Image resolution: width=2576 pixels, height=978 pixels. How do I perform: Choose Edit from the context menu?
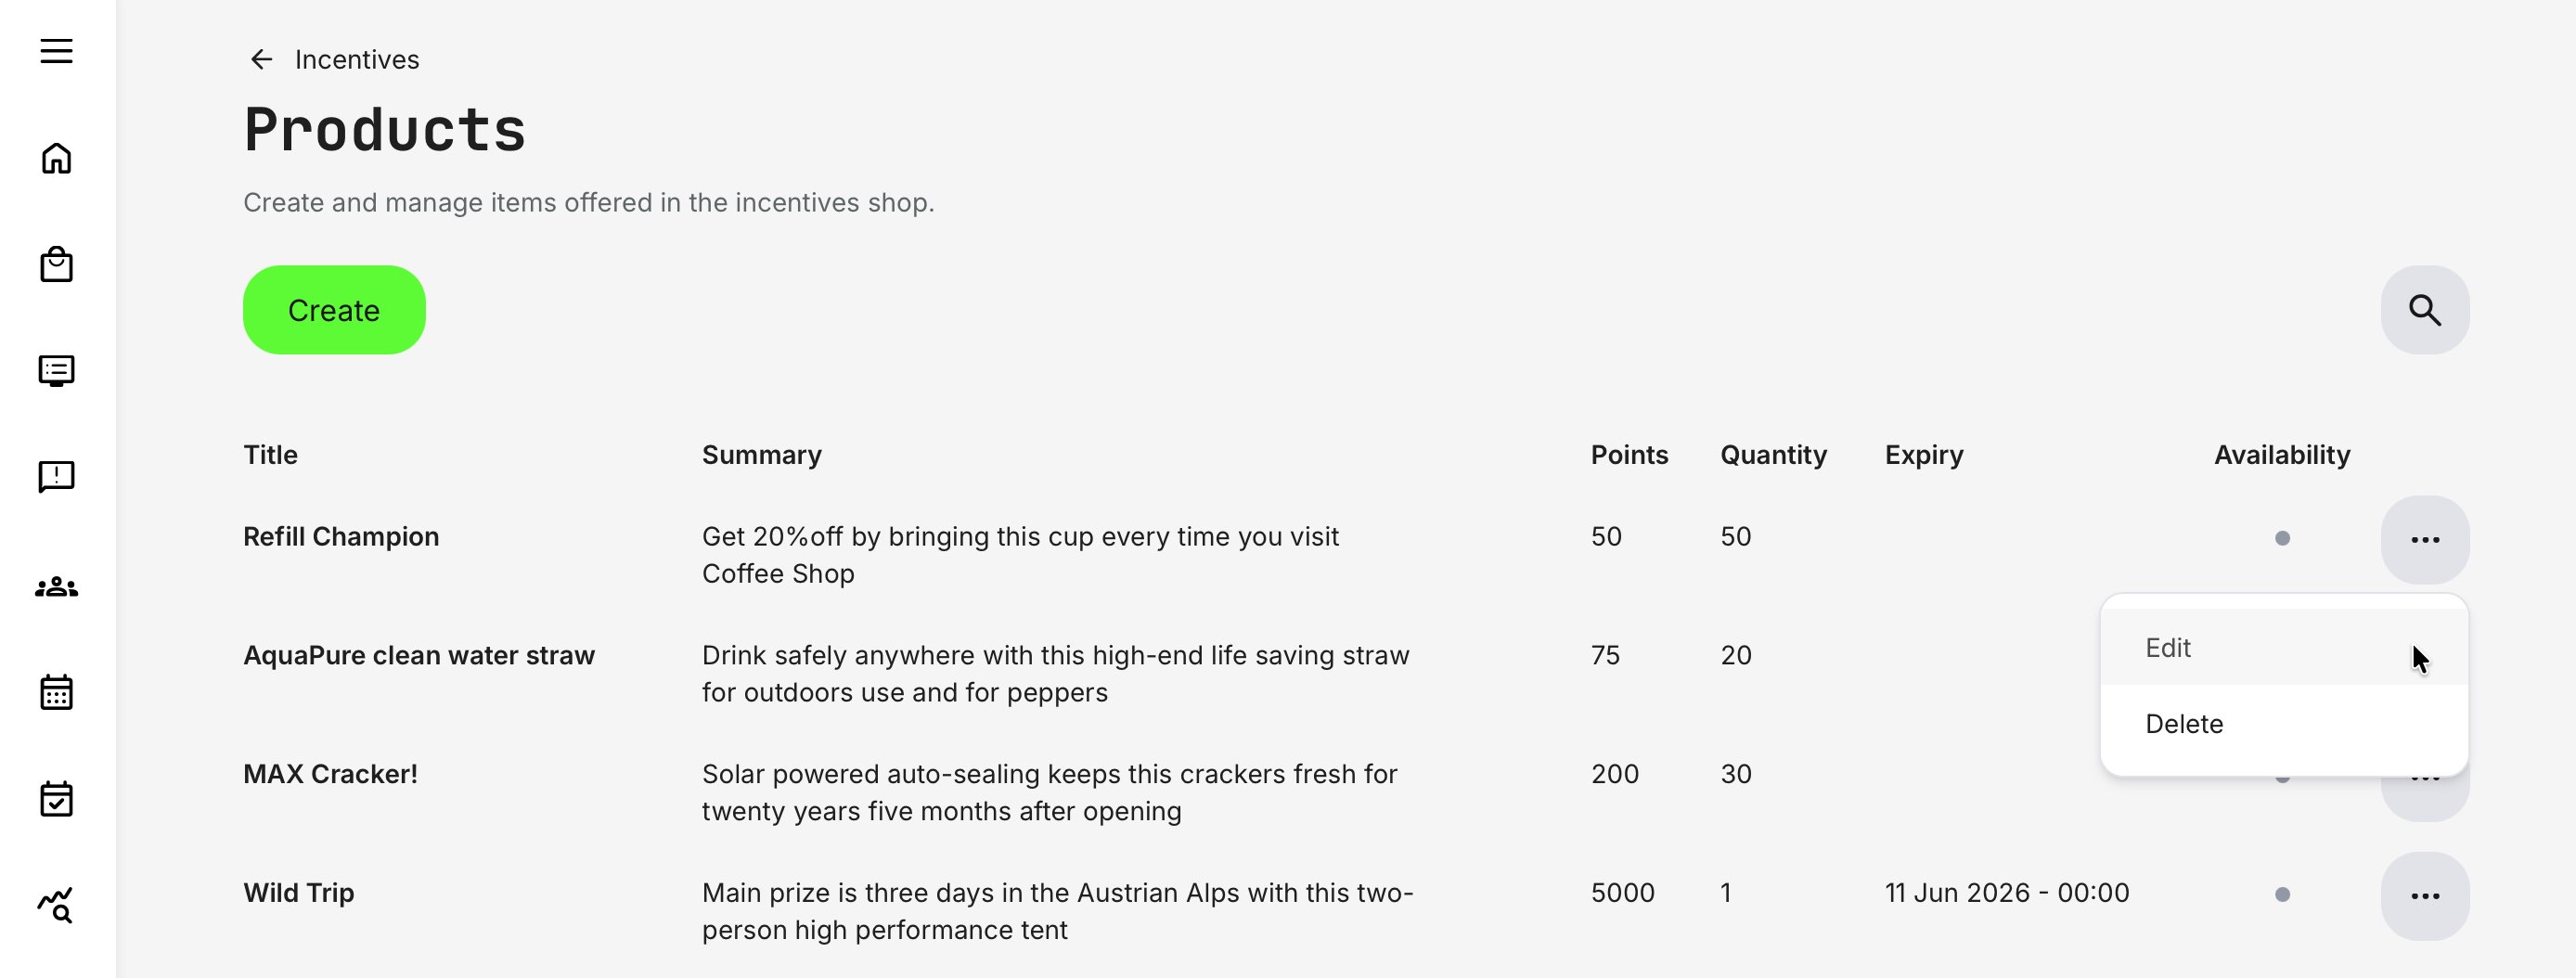click(x=2168, y=648)
